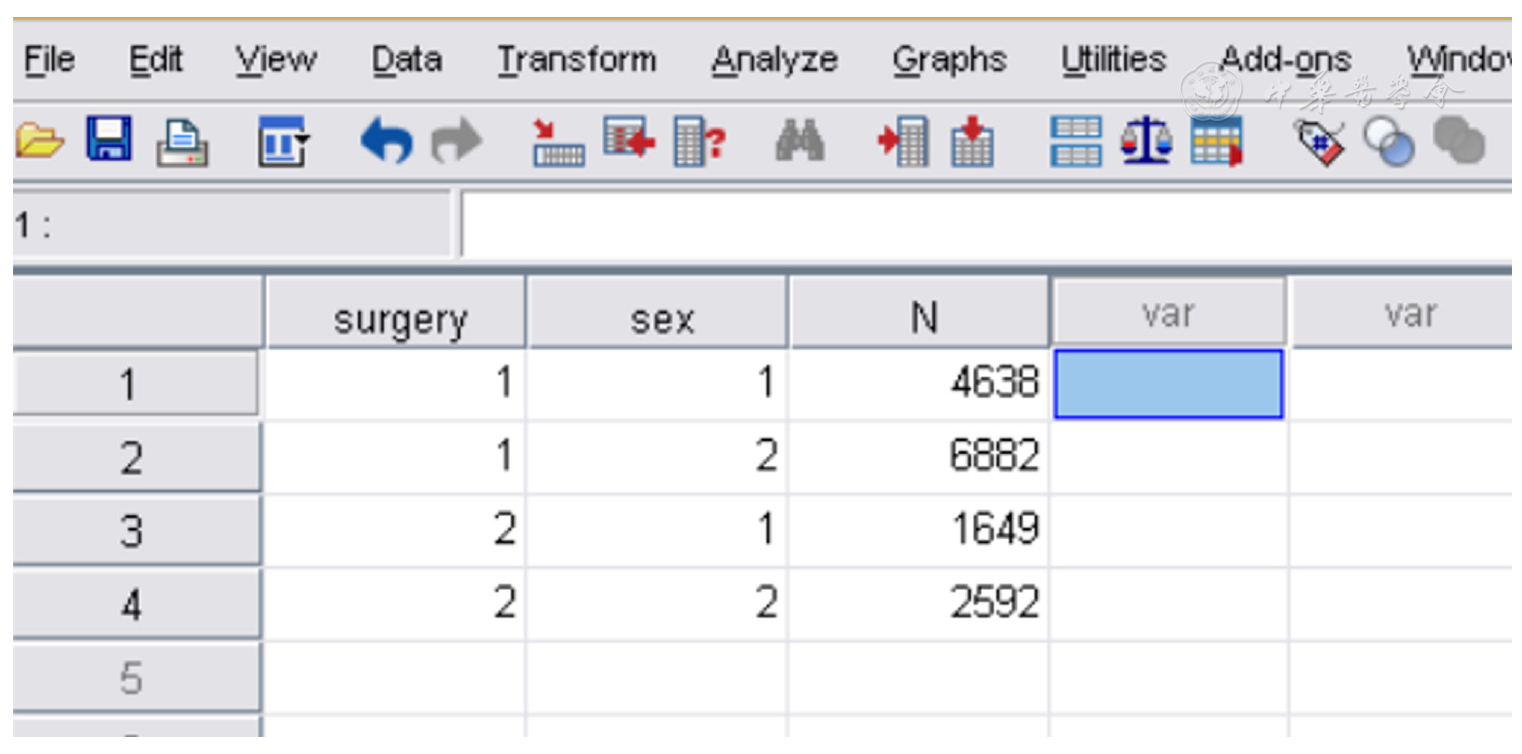Click the Go to case icon
The height and width of the screenshot is (754, 1522).
tap(558, 142)
